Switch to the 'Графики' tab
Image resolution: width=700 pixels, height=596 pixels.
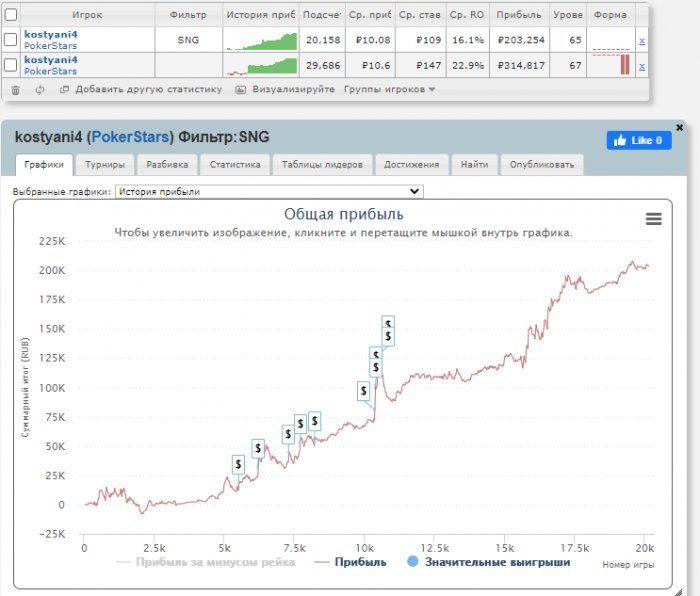pos(44,165)
